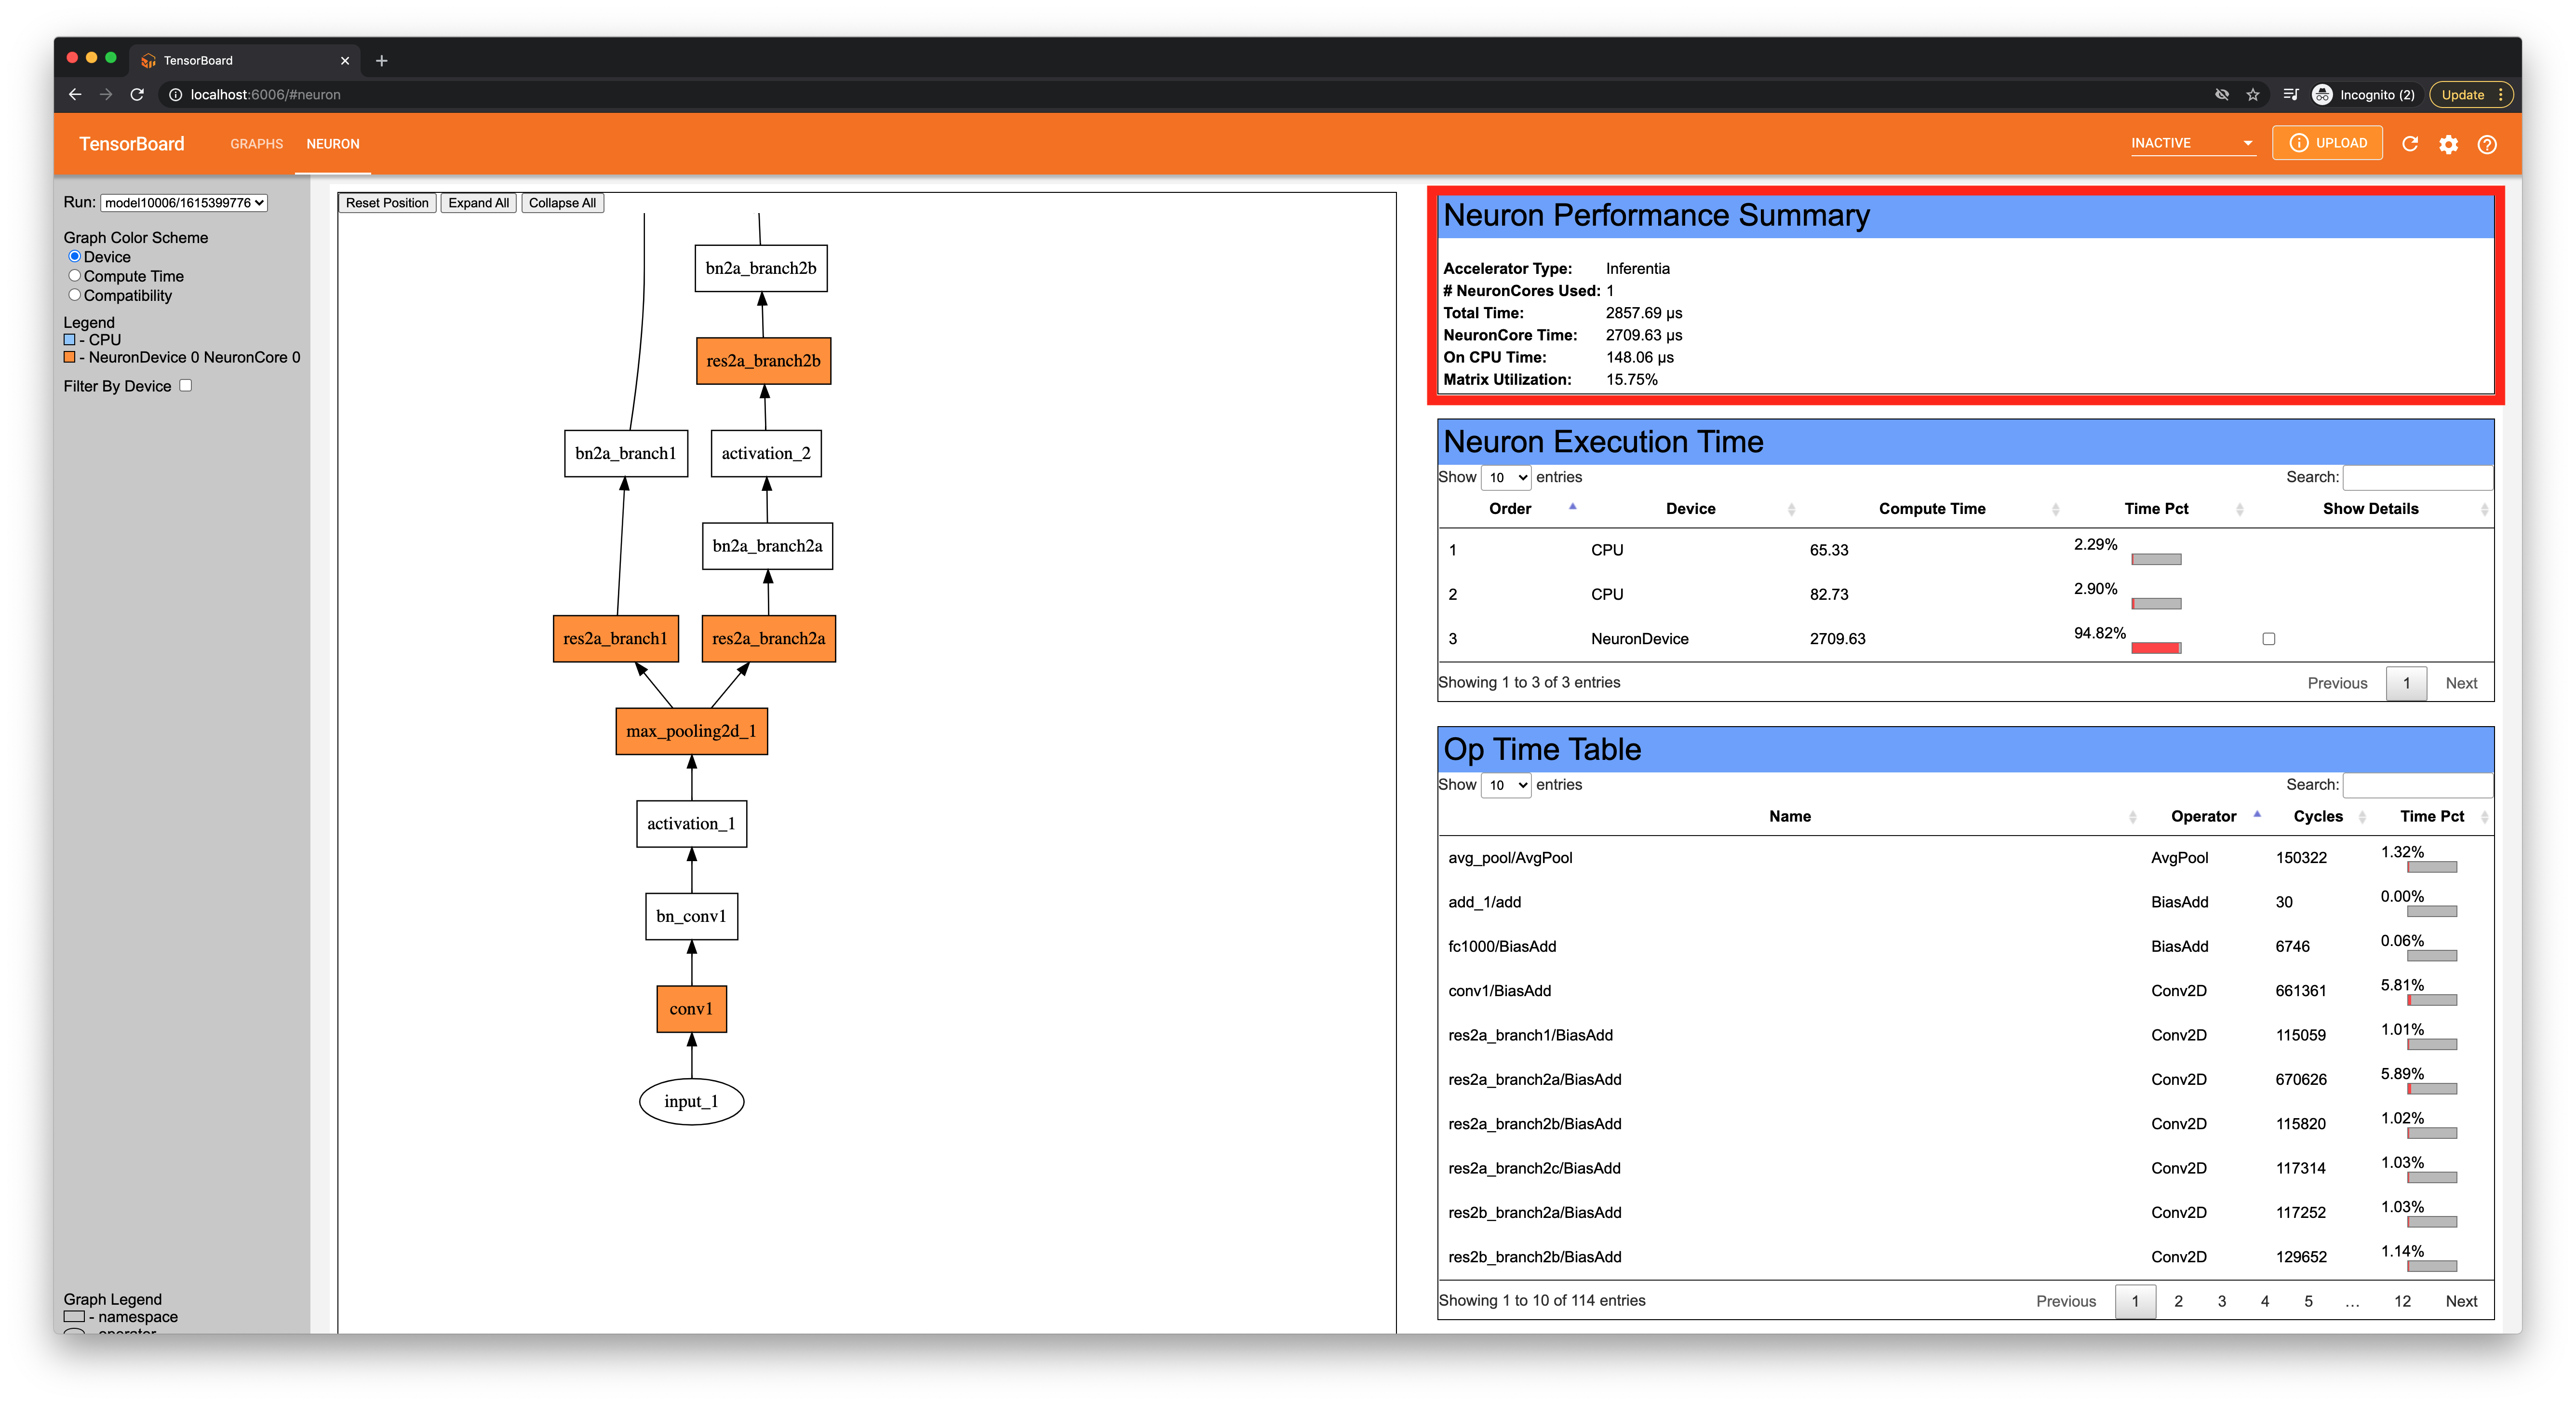Screen dimensions: 2576x1405
Task: Select the NEURON tab
Action: click(333, 144)
